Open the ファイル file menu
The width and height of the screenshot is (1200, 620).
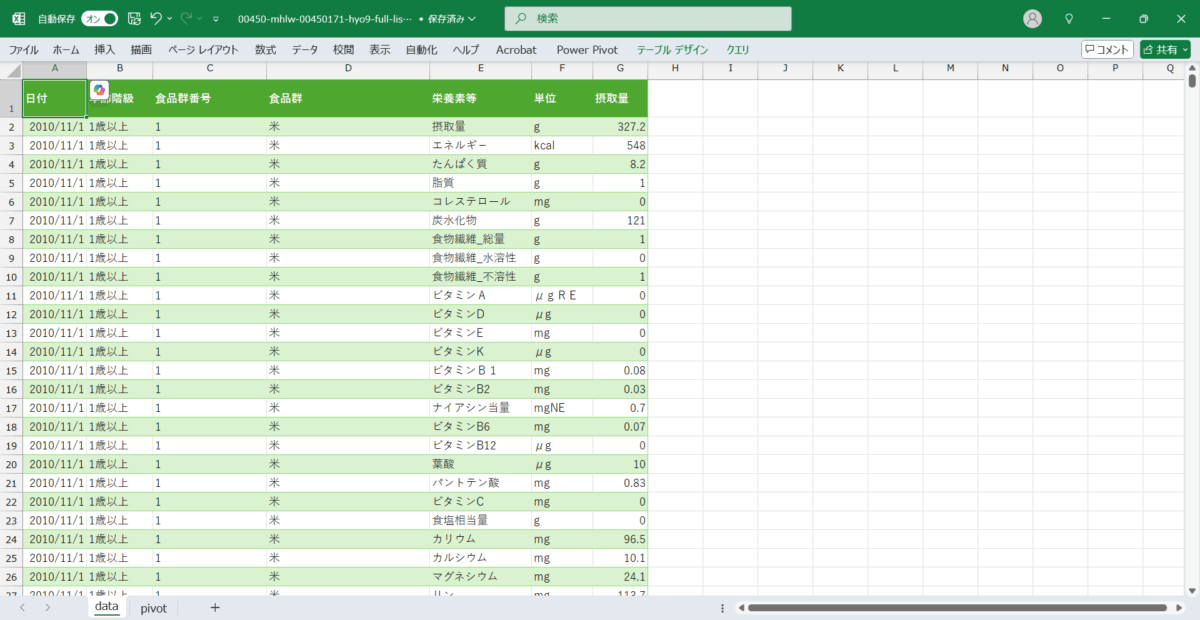point(24,49)
